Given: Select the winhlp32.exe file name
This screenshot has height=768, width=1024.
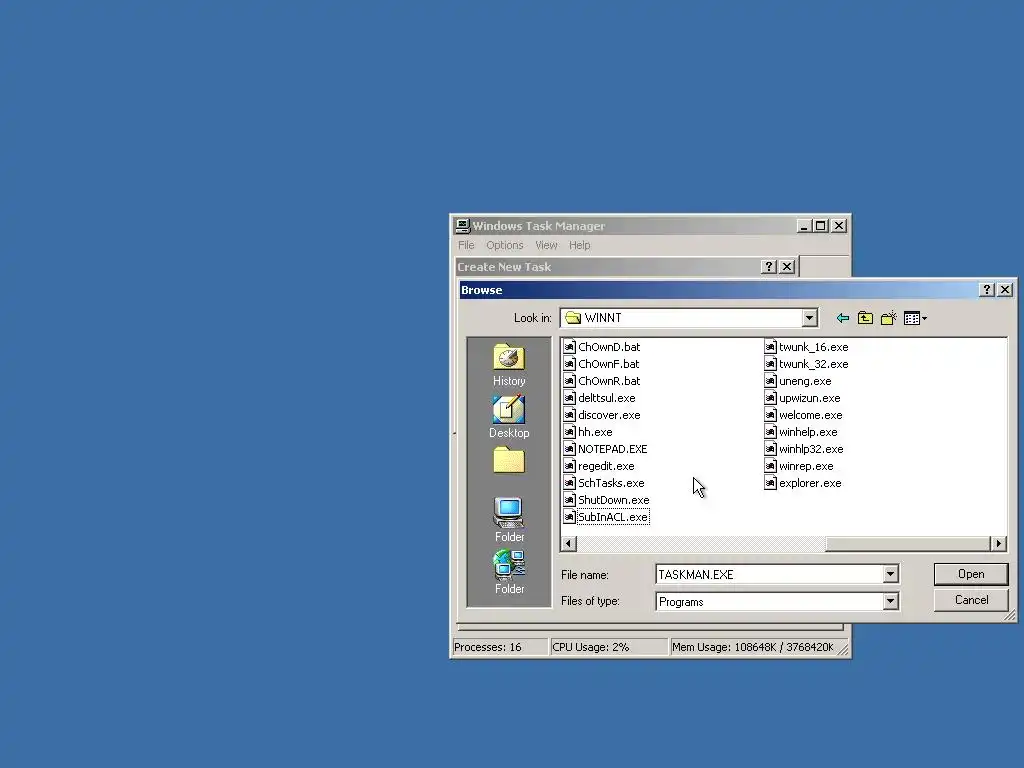Looking at the screenshot, I should point(811,449).
